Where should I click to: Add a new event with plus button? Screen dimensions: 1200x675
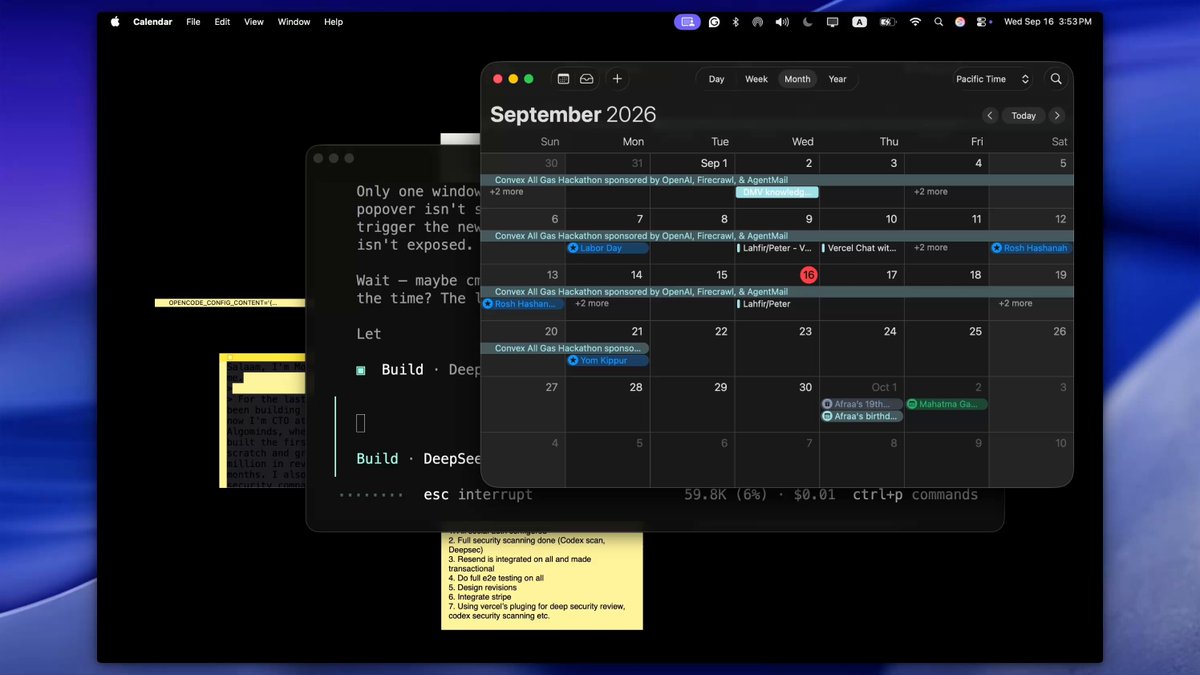617,79
